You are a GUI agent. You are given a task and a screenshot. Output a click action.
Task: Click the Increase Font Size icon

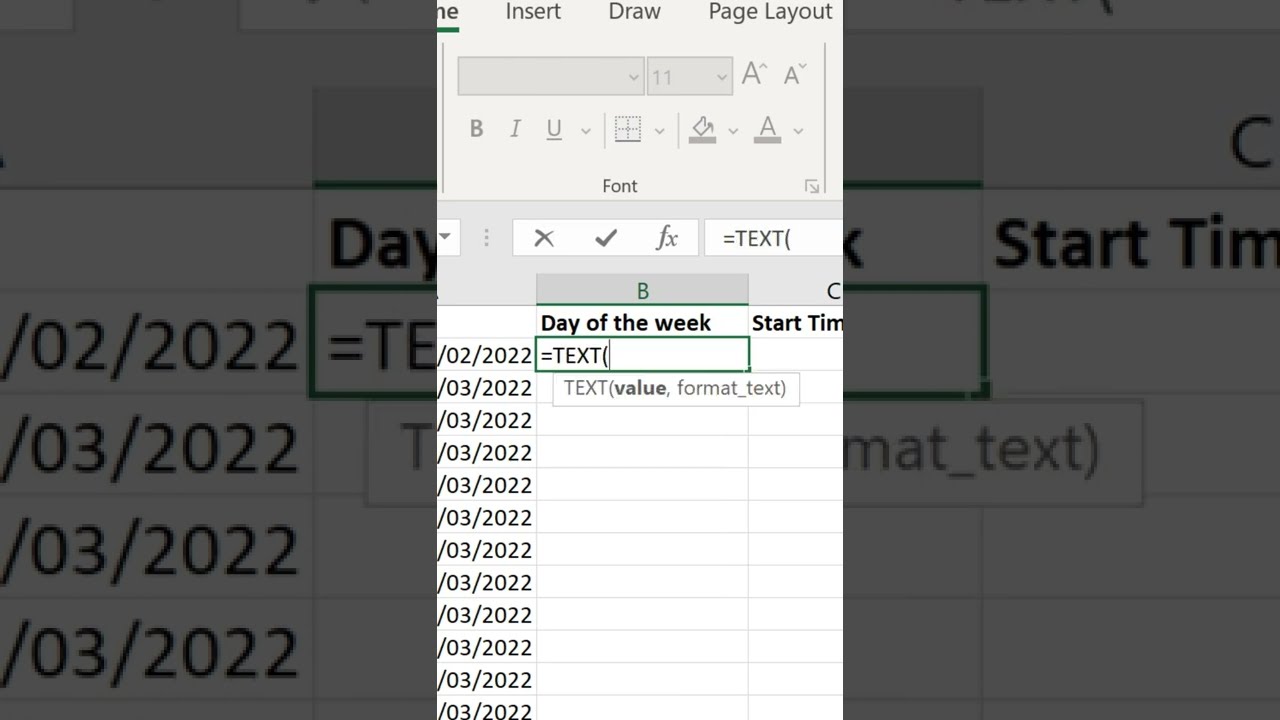[x=754, y=75]
